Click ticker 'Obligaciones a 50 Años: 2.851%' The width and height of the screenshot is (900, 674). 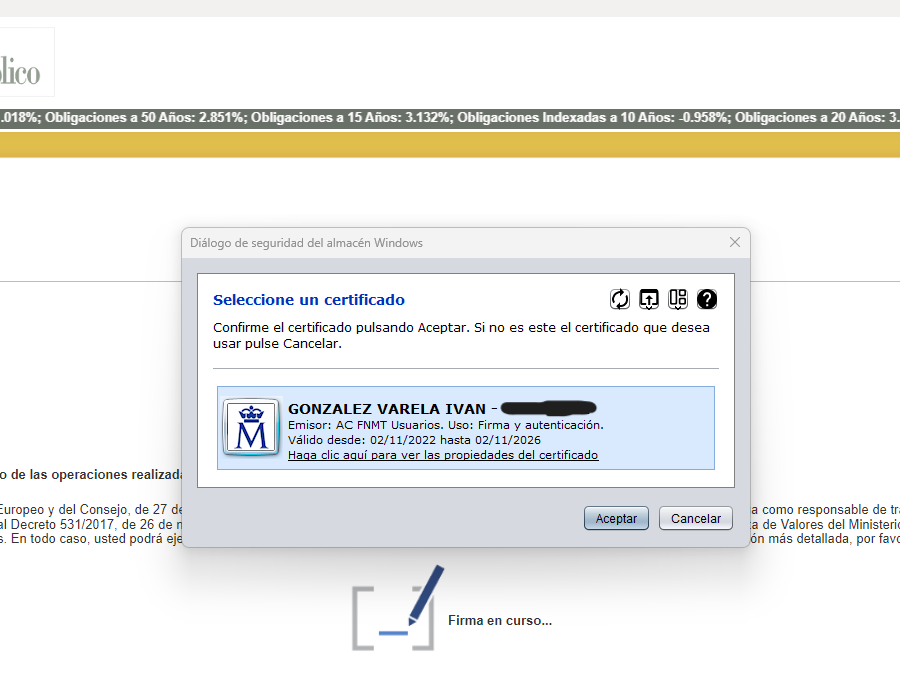(x=146, y=117)
